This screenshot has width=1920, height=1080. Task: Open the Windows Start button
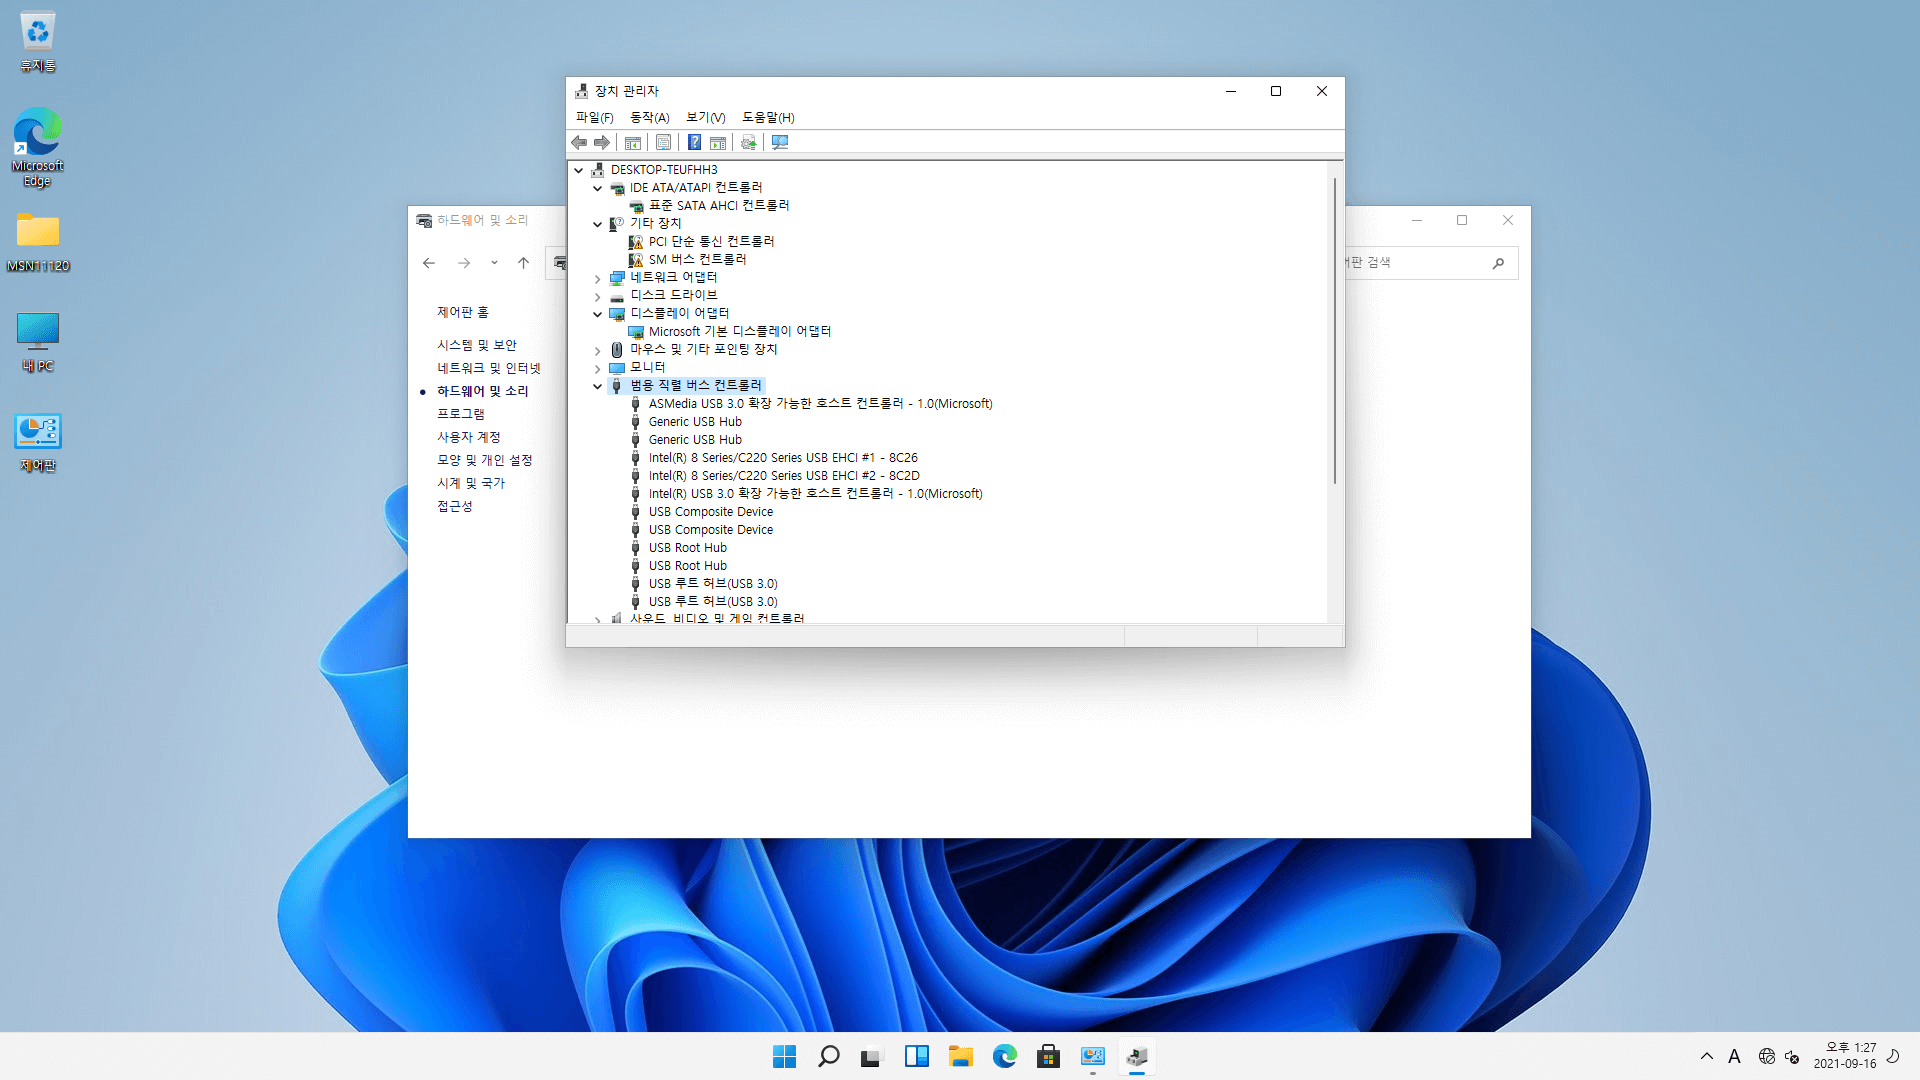(x=785, y=1056)
